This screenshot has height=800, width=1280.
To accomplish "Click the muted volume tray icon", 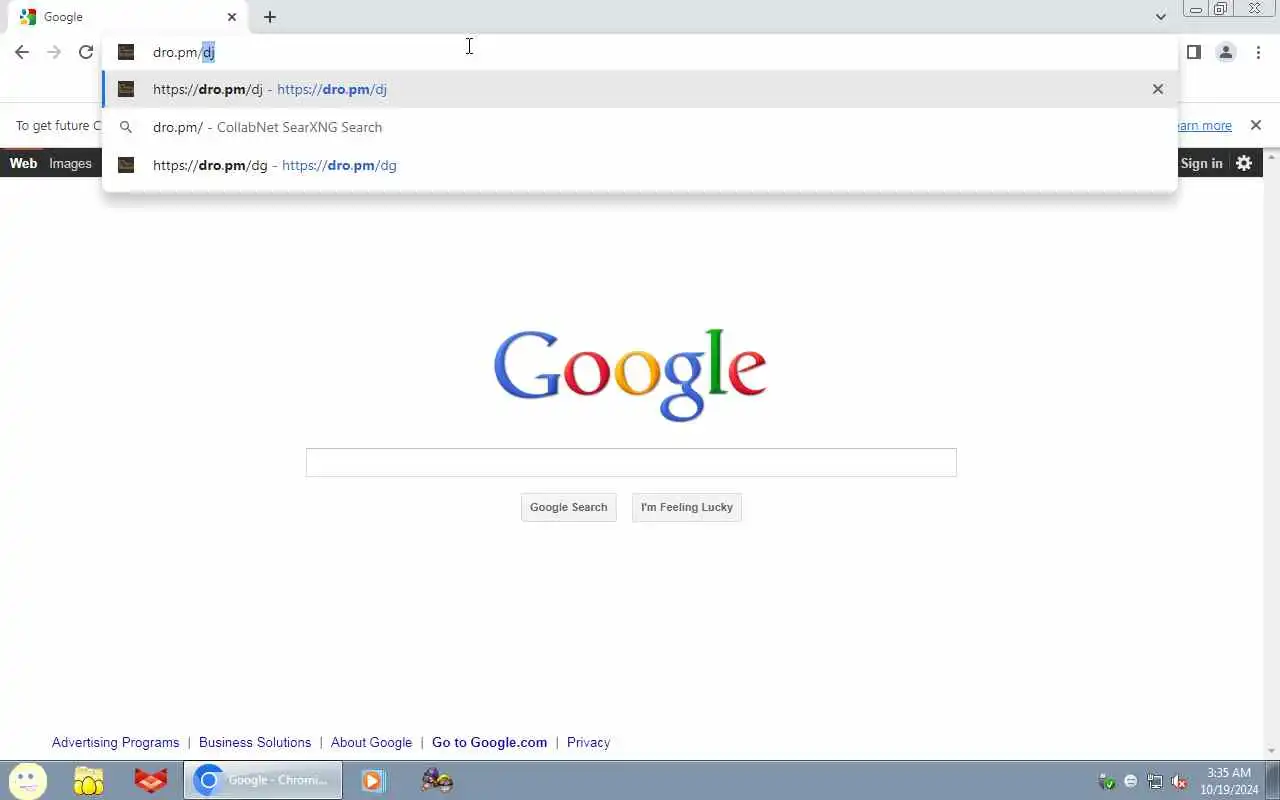I will pos(1179,781).
